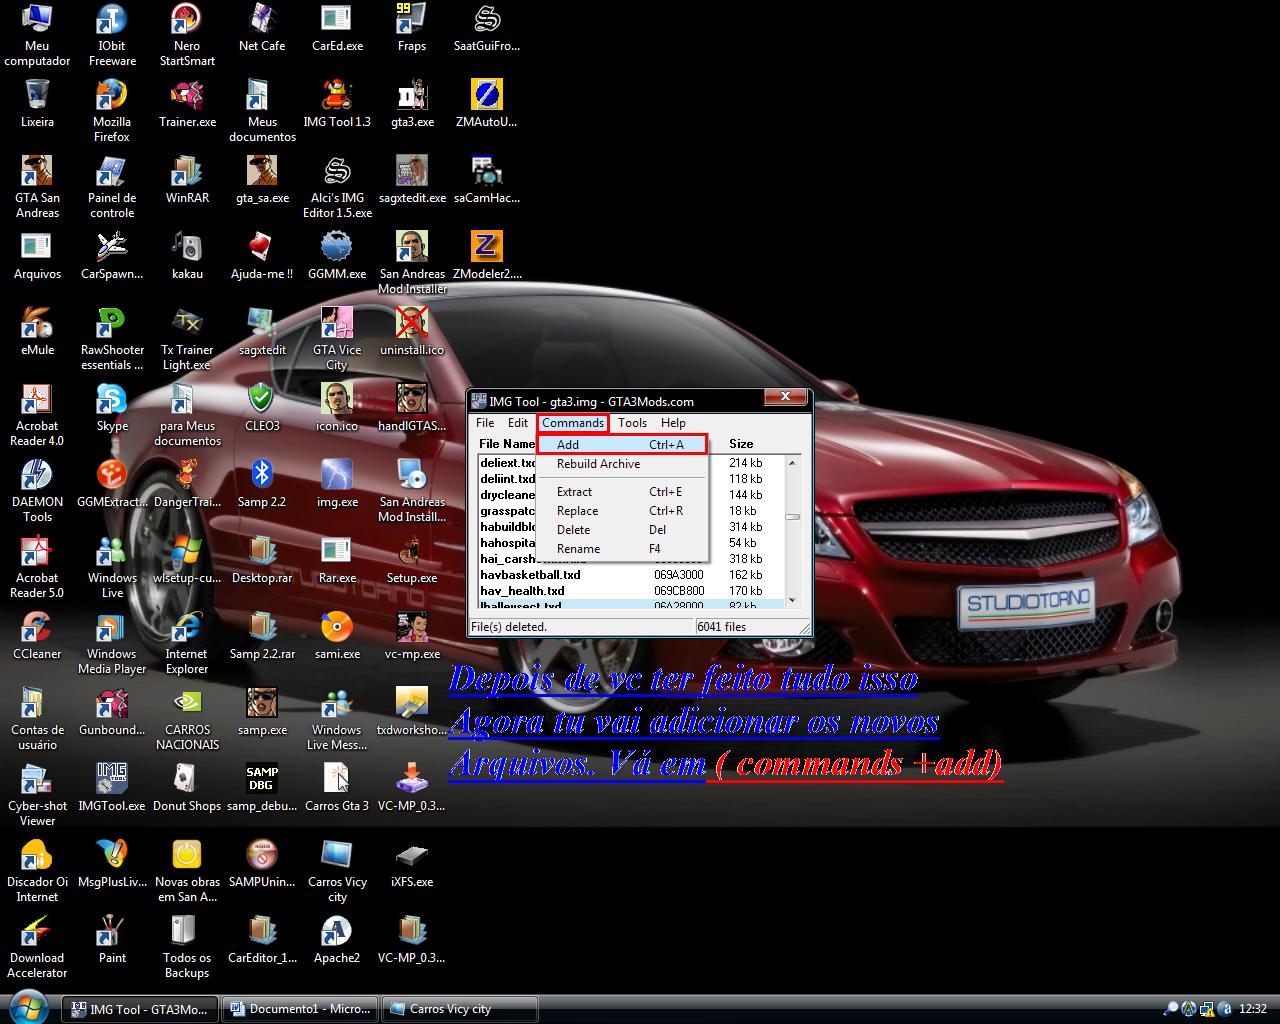The width and height of the screenshot is (1280, 1024).
Task: Click the file list scroll up arrow
Action: [x=792, y=463]
